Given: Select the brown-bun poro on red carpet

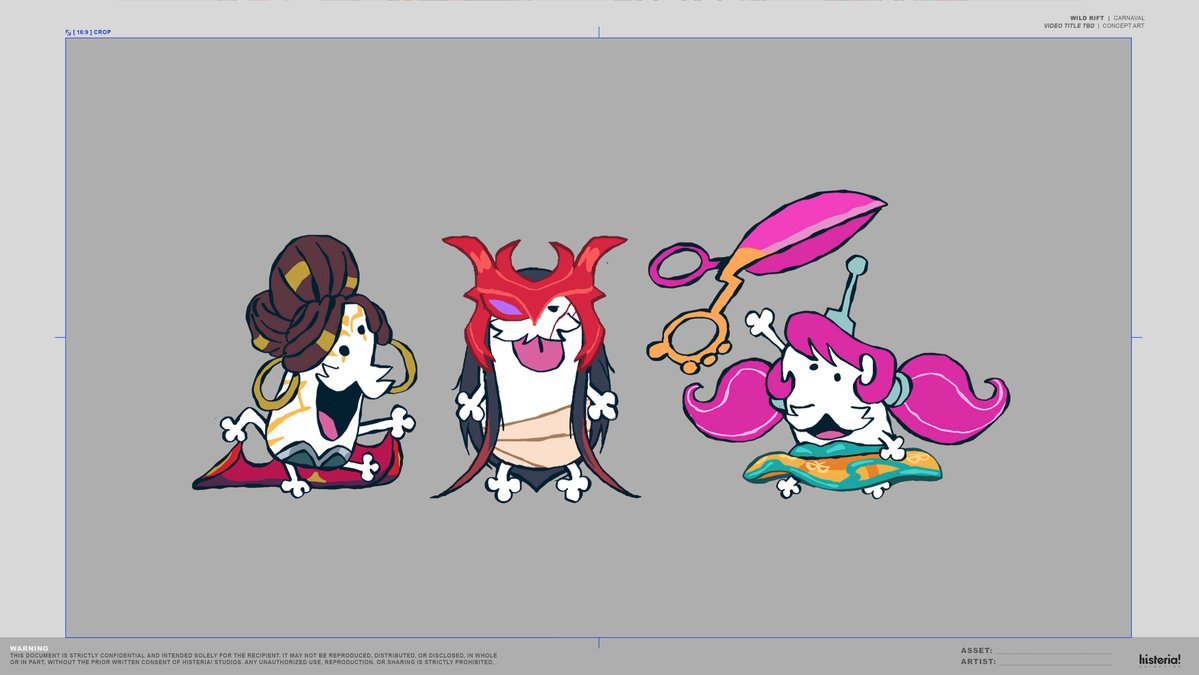Looking at the screenshot, I should pos(304,366).
